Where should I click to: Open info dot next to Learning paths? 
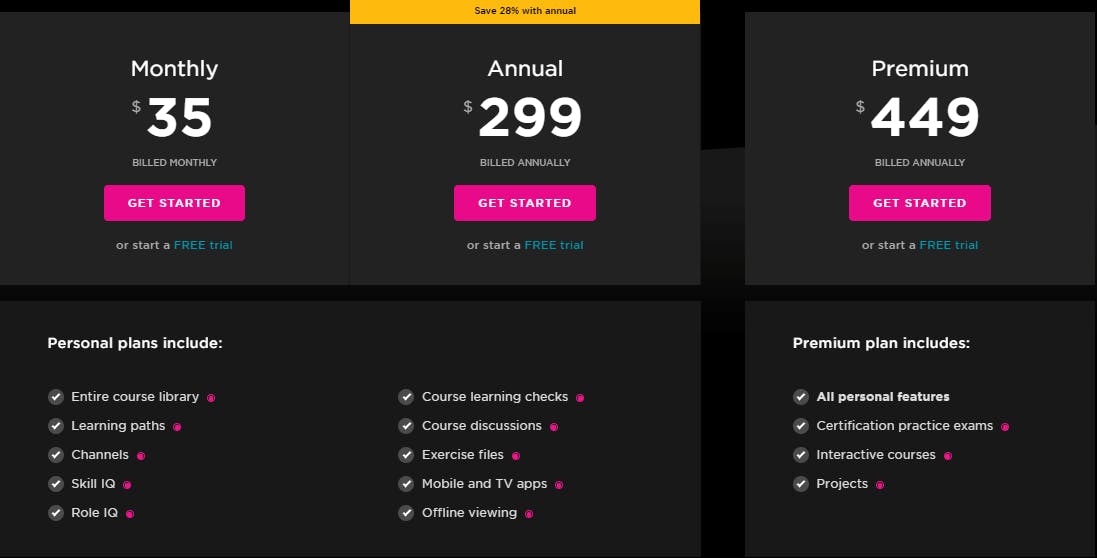click(x=177, y=427)
